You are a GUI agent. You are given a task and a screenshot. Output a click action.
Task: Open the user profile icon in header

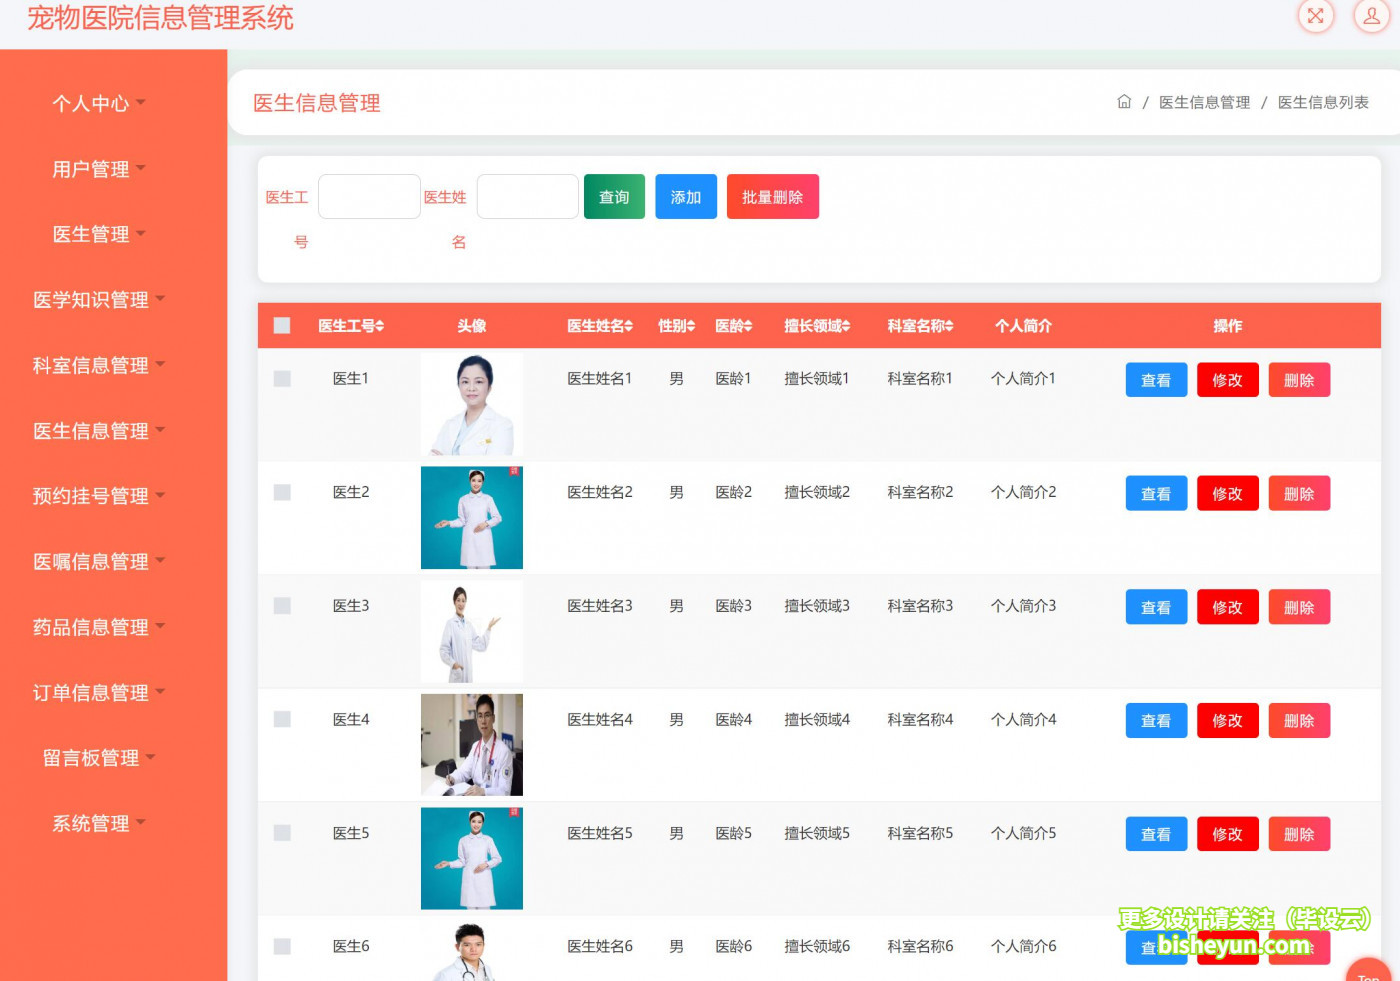tap(1372, 16)
